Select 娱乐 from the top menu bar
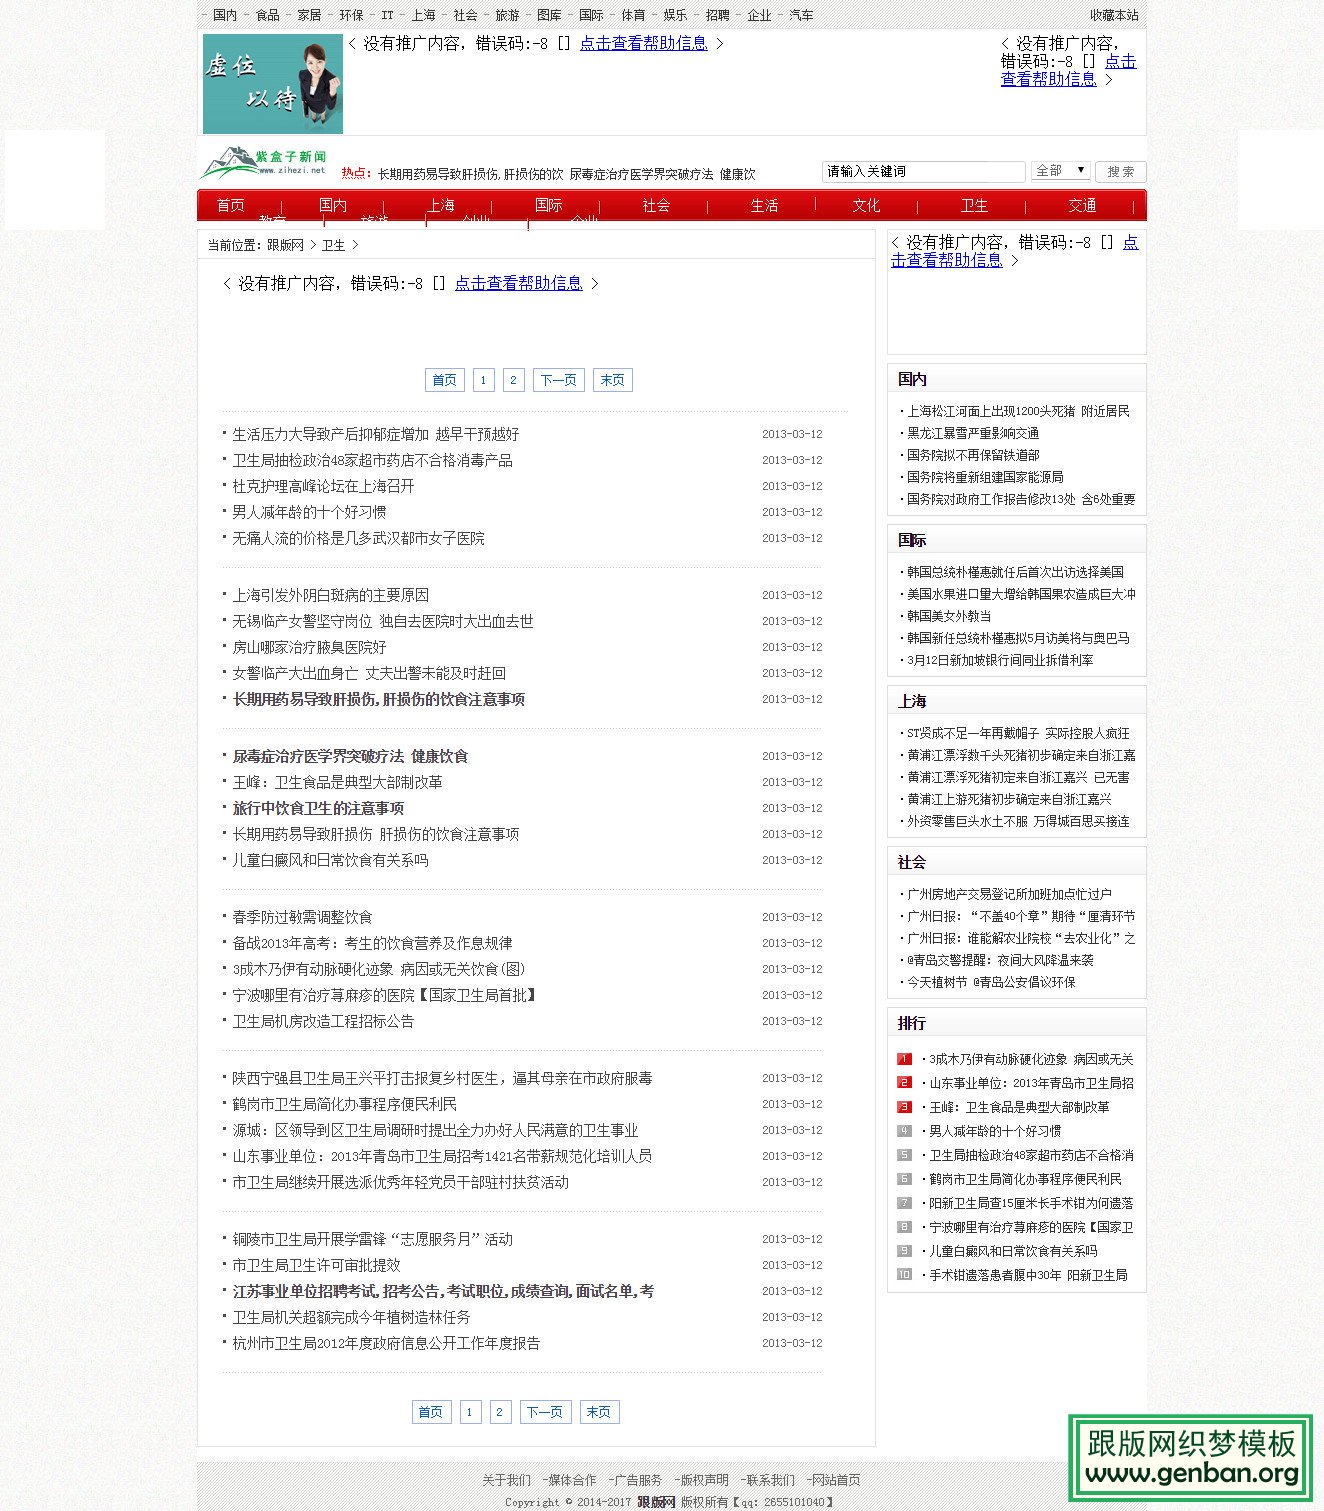 click(x=673, y=14)
